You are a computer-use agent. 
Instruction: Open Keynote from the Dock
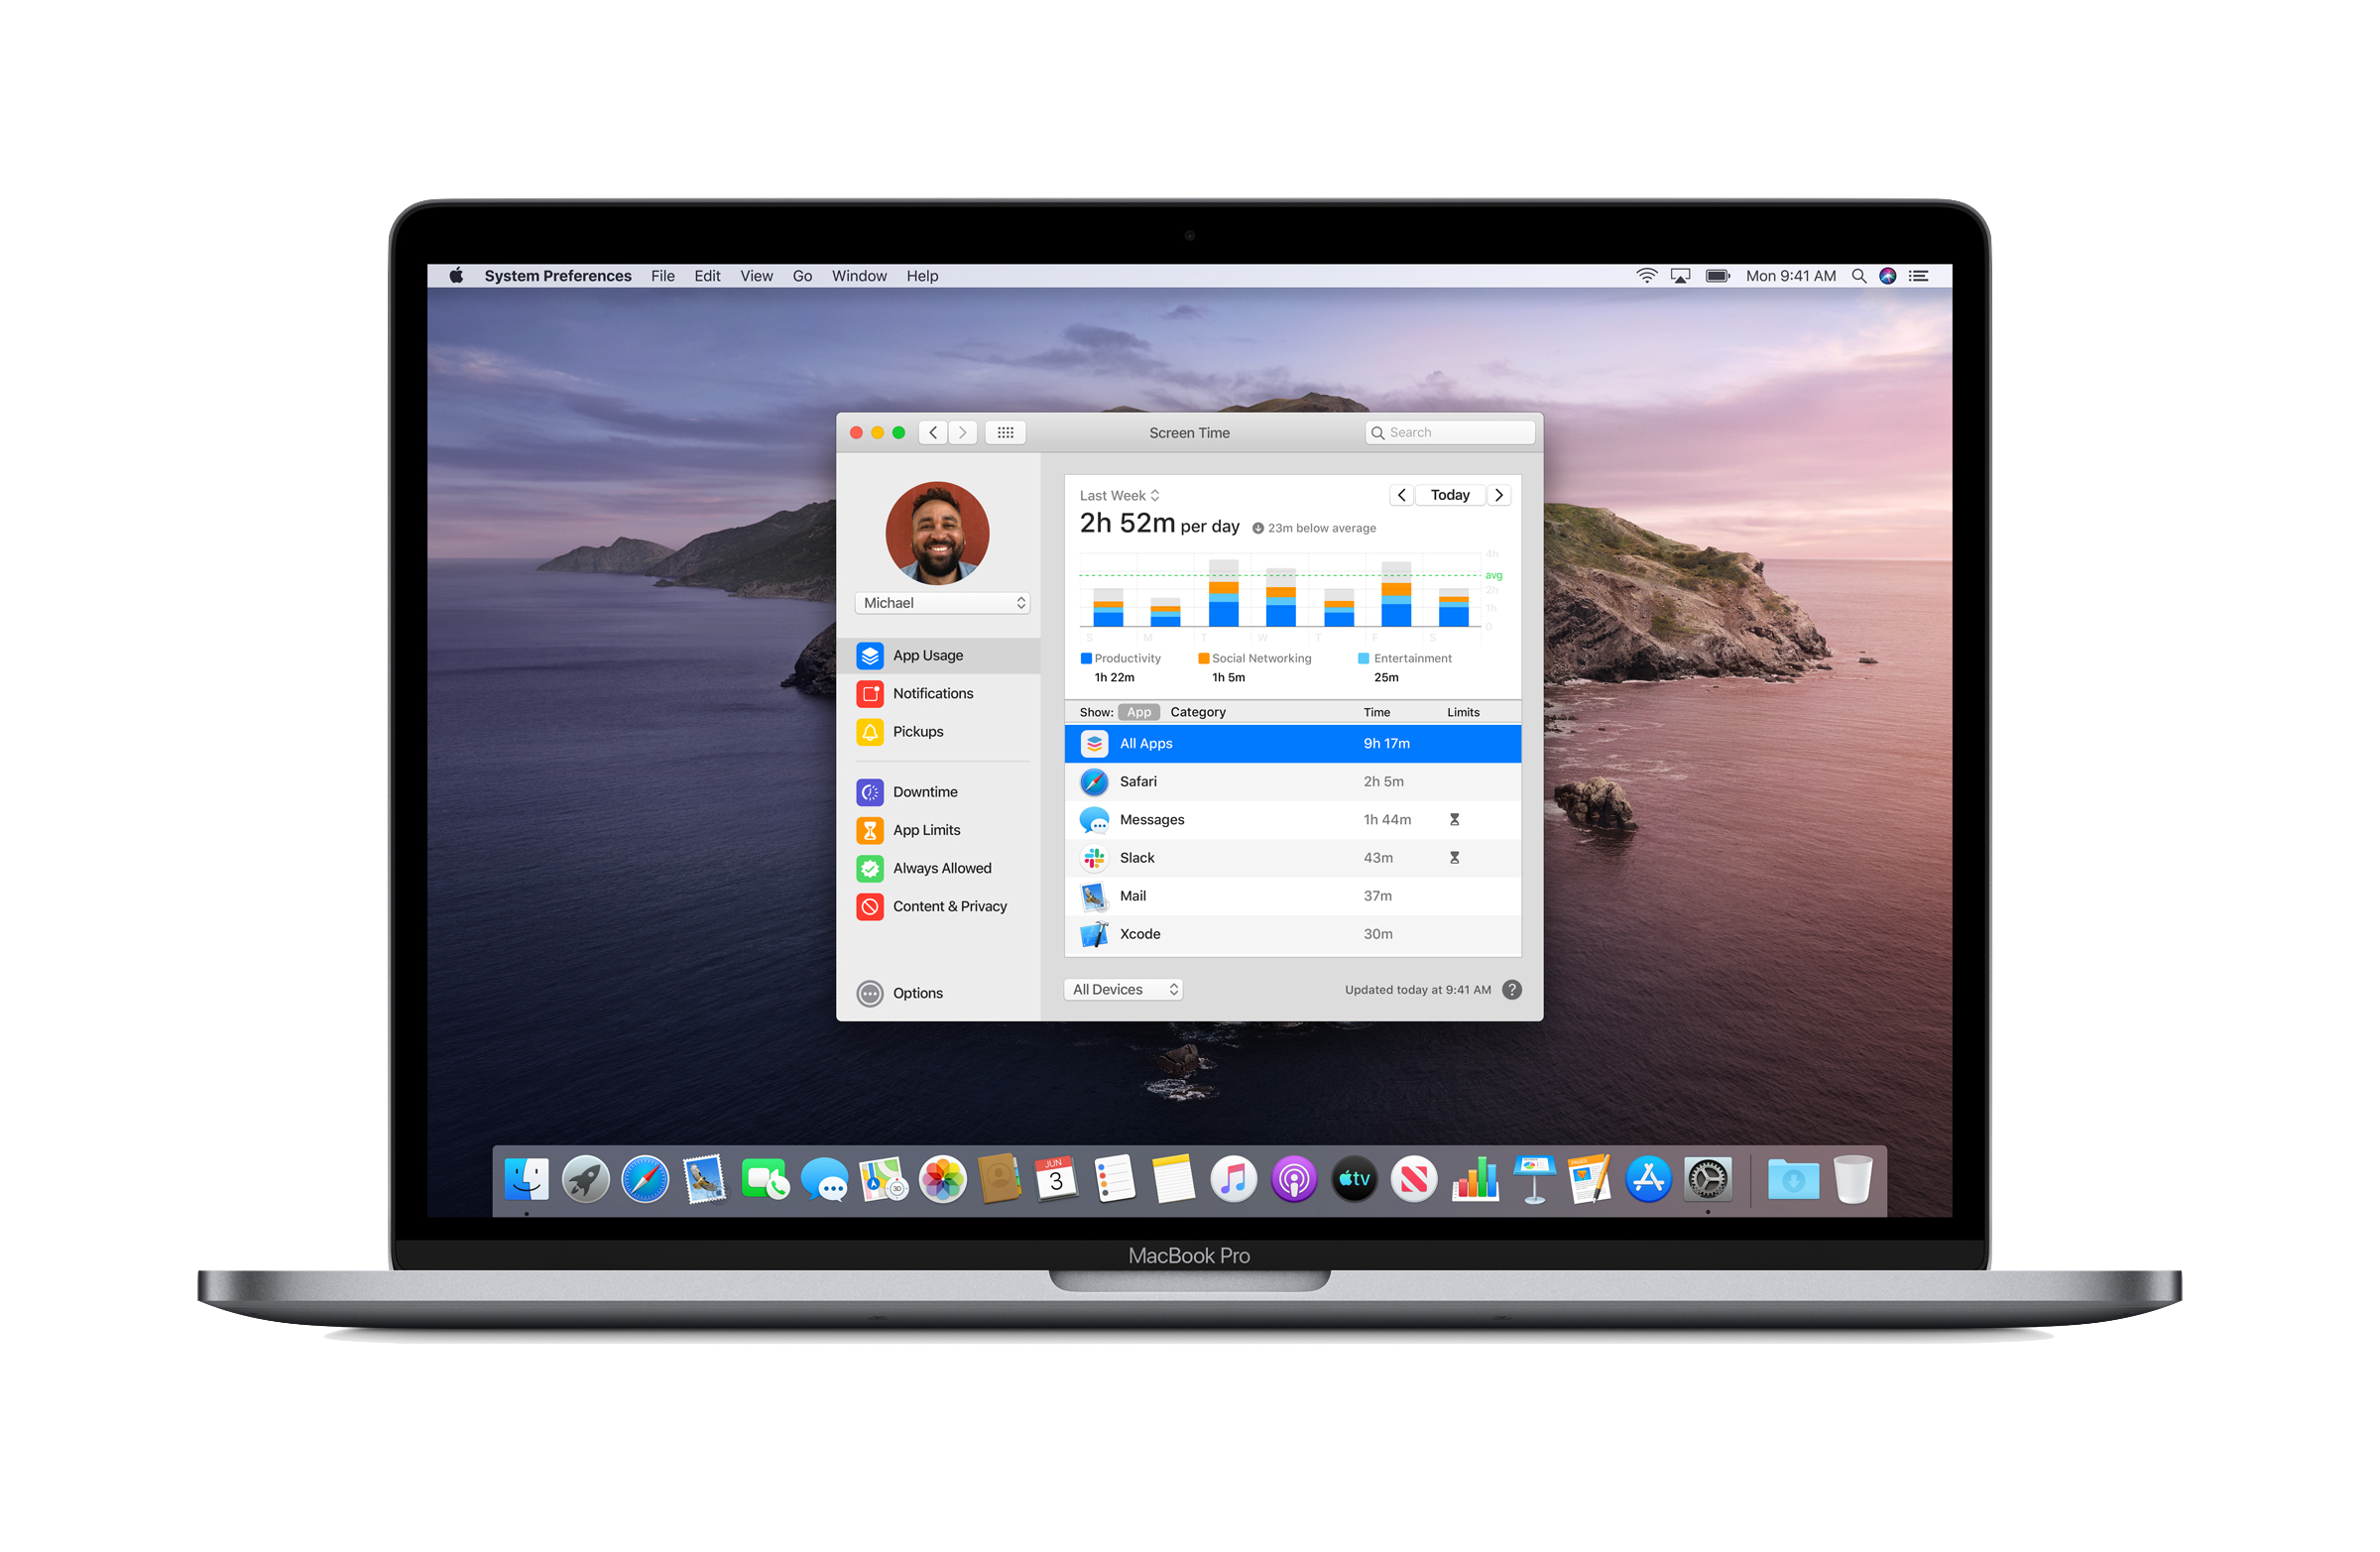[1533, 1180]
